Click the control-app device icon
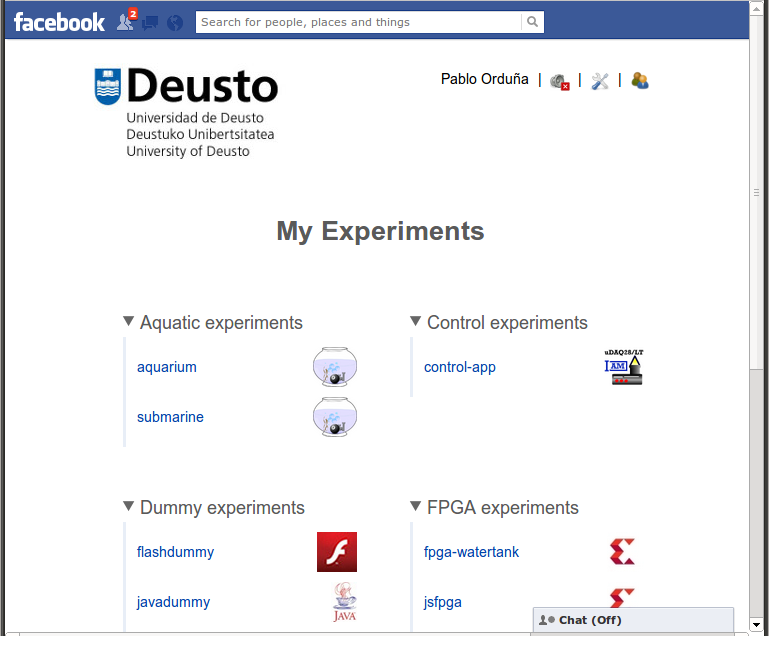 [x=624, y=367]
